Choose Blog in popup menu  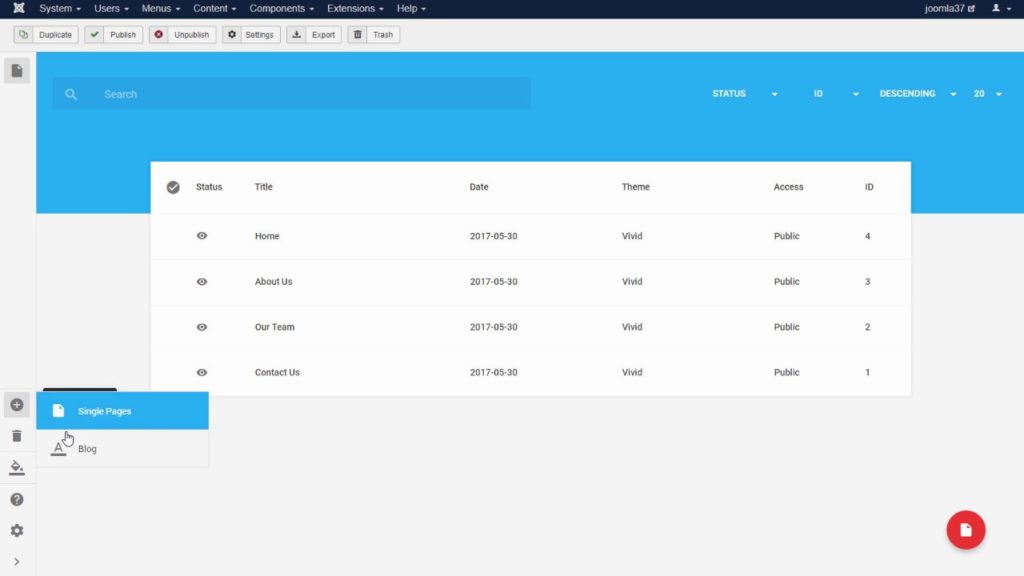tap(122, 449)
